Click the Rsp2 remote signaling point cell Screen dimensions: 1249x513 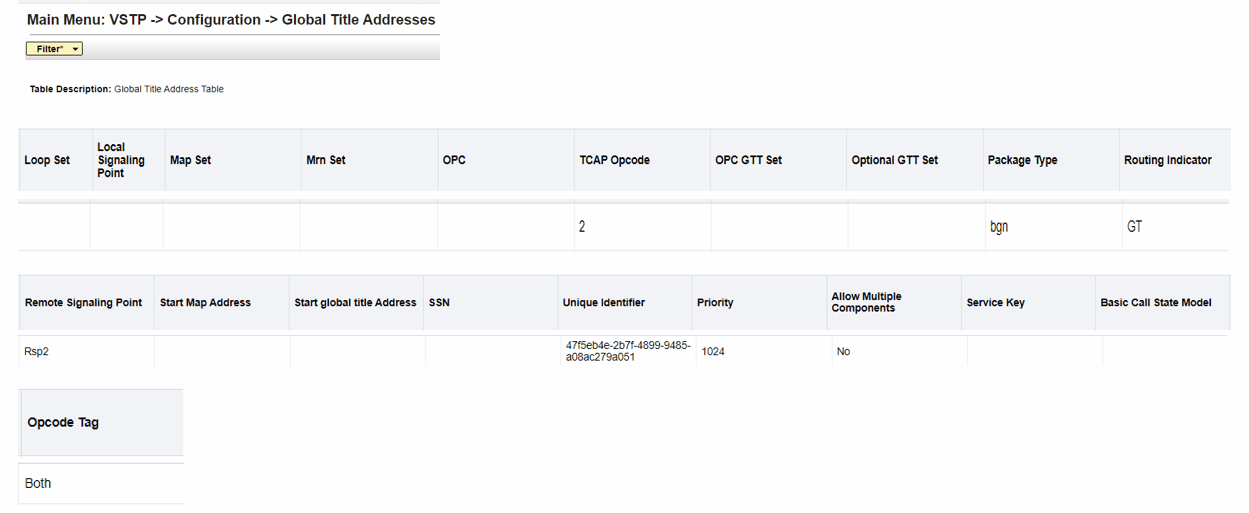(86, 351)
